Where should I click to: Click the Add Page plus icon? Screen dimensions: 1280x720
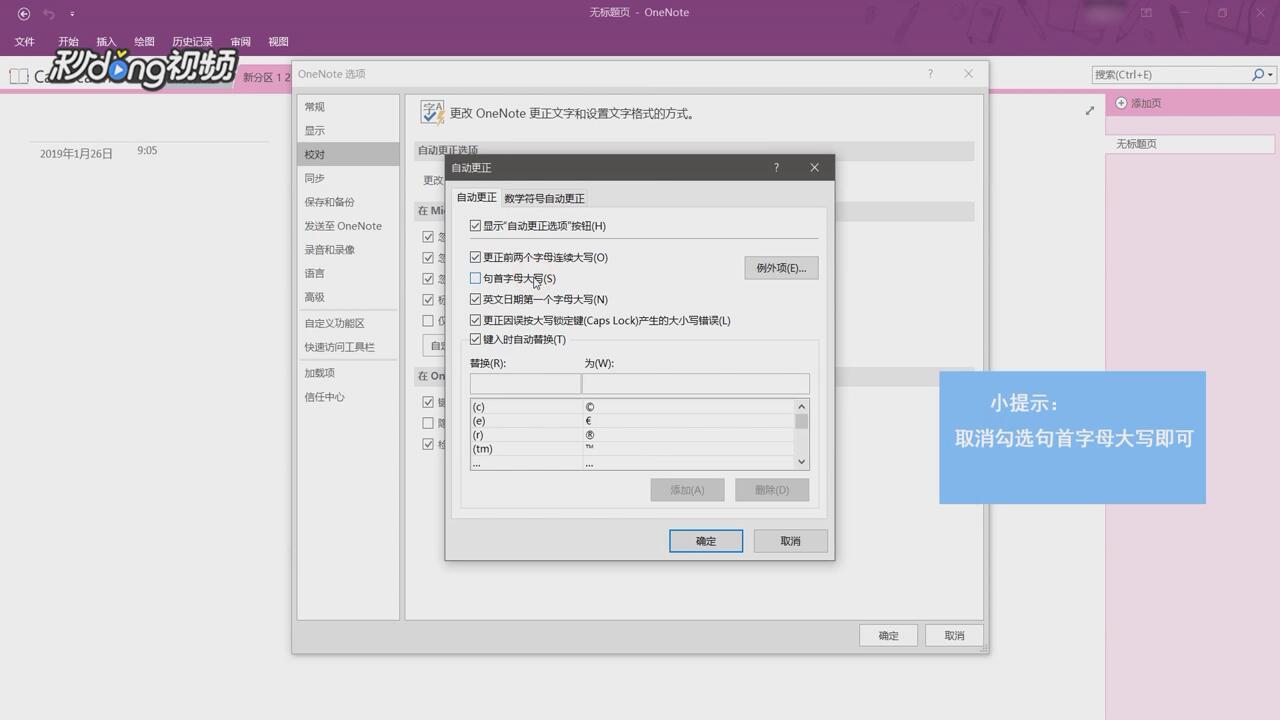[1121, 103]
